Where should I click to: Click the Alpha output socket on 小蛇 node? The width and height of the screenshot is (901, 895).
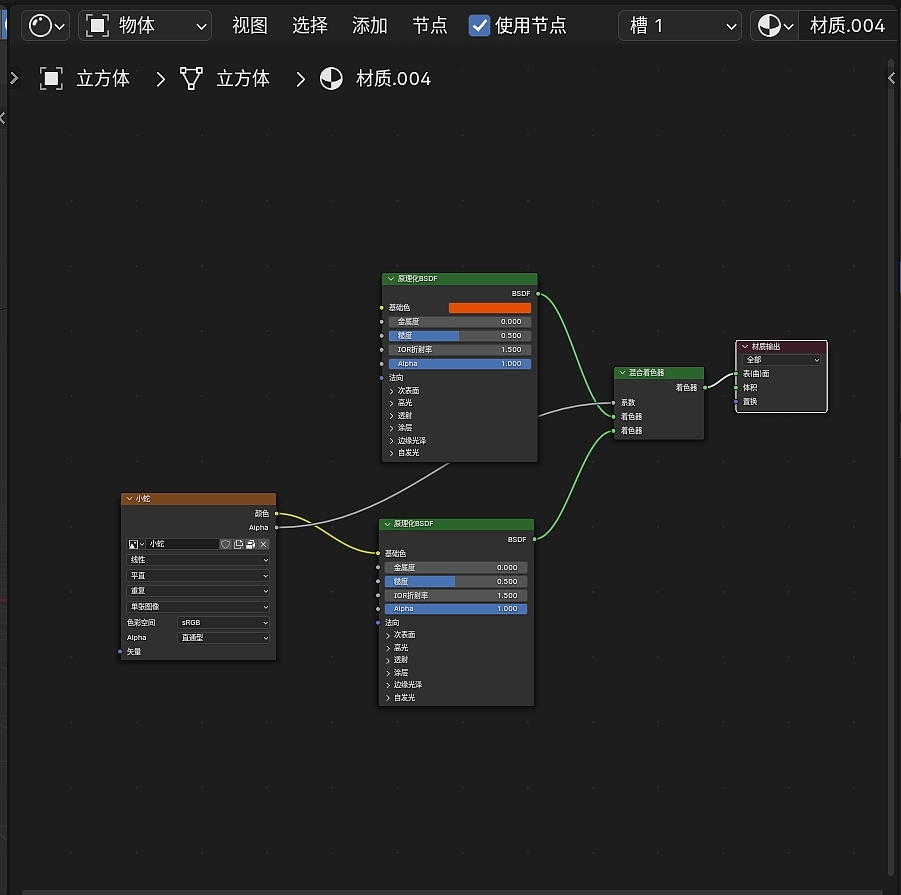(276, 527)
